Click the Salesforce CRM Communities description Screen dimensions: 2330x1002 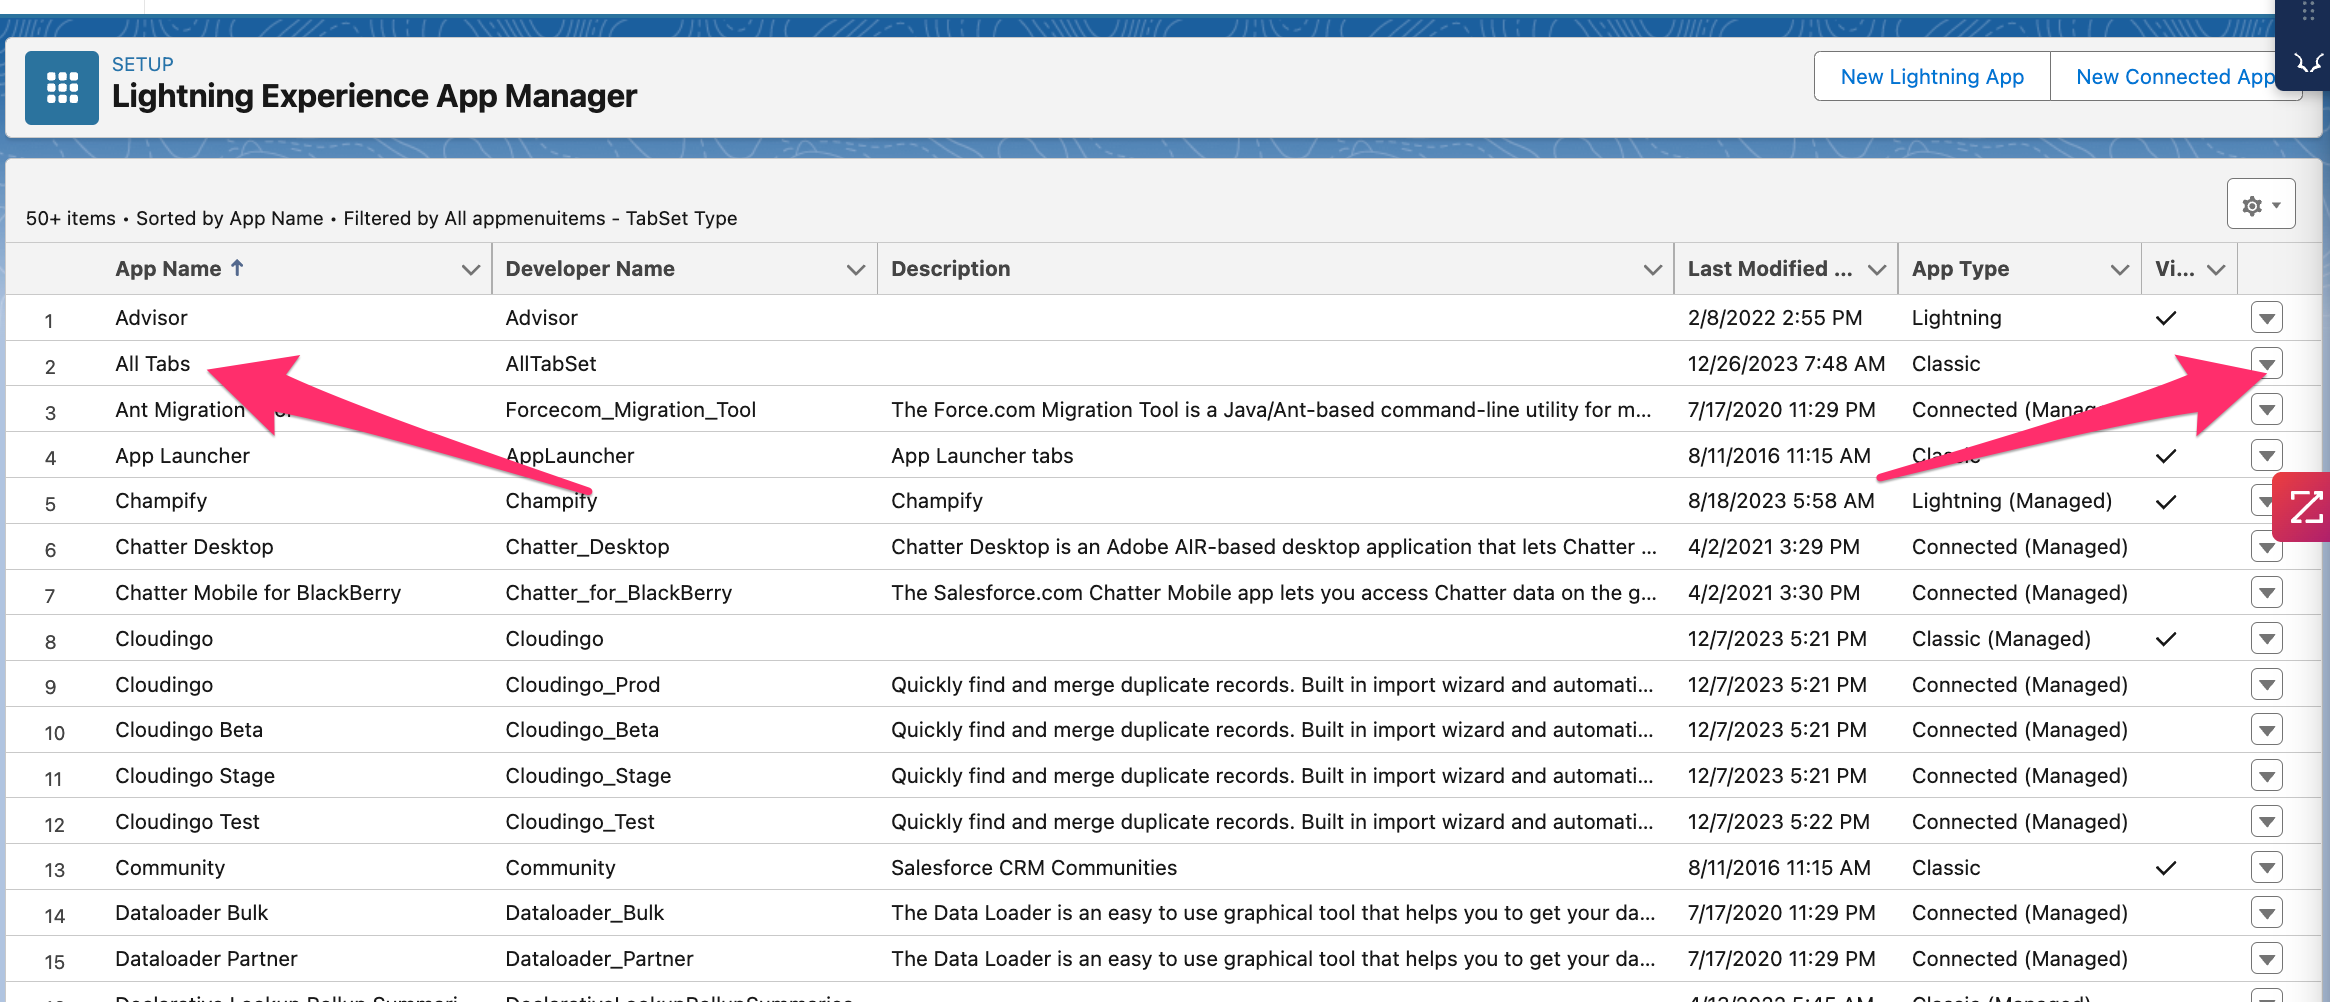coord(1034,868)
